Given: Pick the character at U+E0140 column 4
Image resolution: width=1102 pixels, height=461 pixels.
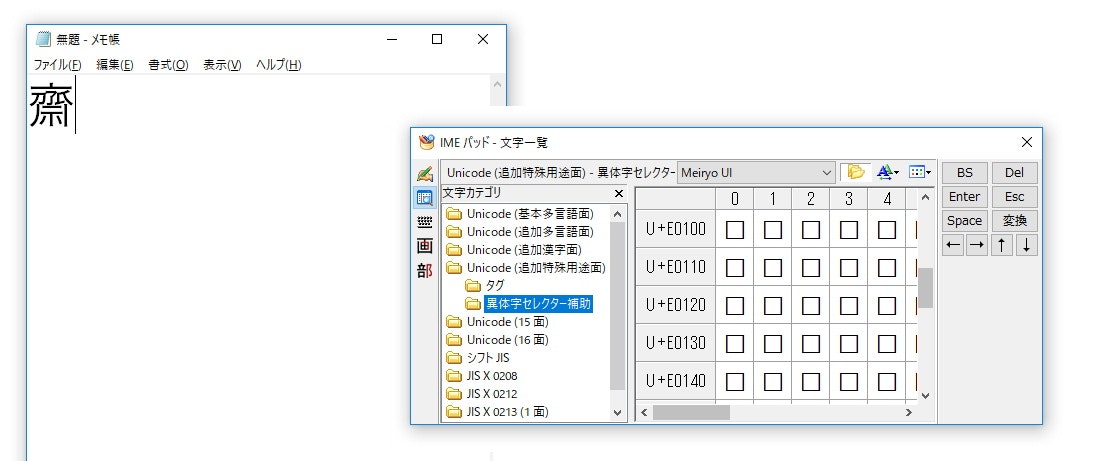Looking at the screenshot, I should (886, 381).
